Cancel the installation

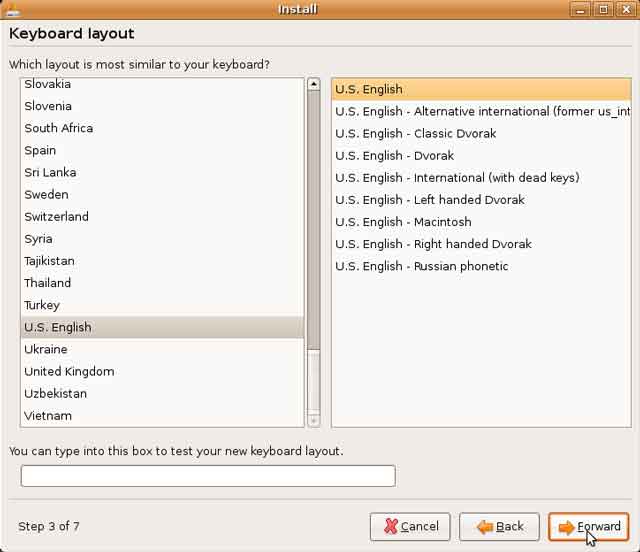coord(410,526)
